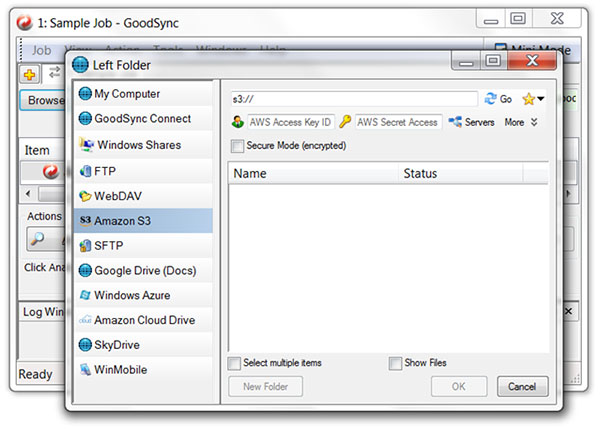The image size is (600, 429).
Task: Click the WinMobile device icon
Action: pos(85,369)
